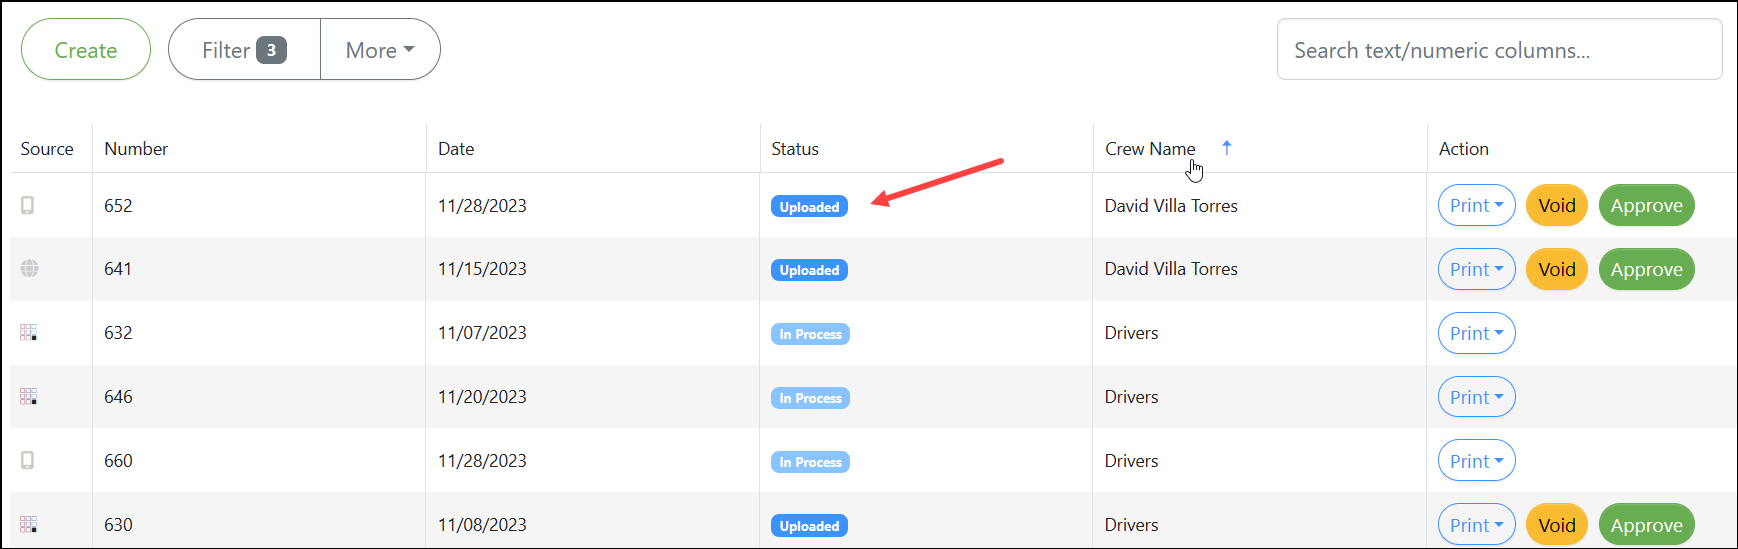1738x549 pixels.
Task: Click the mobile source icon for number 652
Action: (x=28, y=205)
